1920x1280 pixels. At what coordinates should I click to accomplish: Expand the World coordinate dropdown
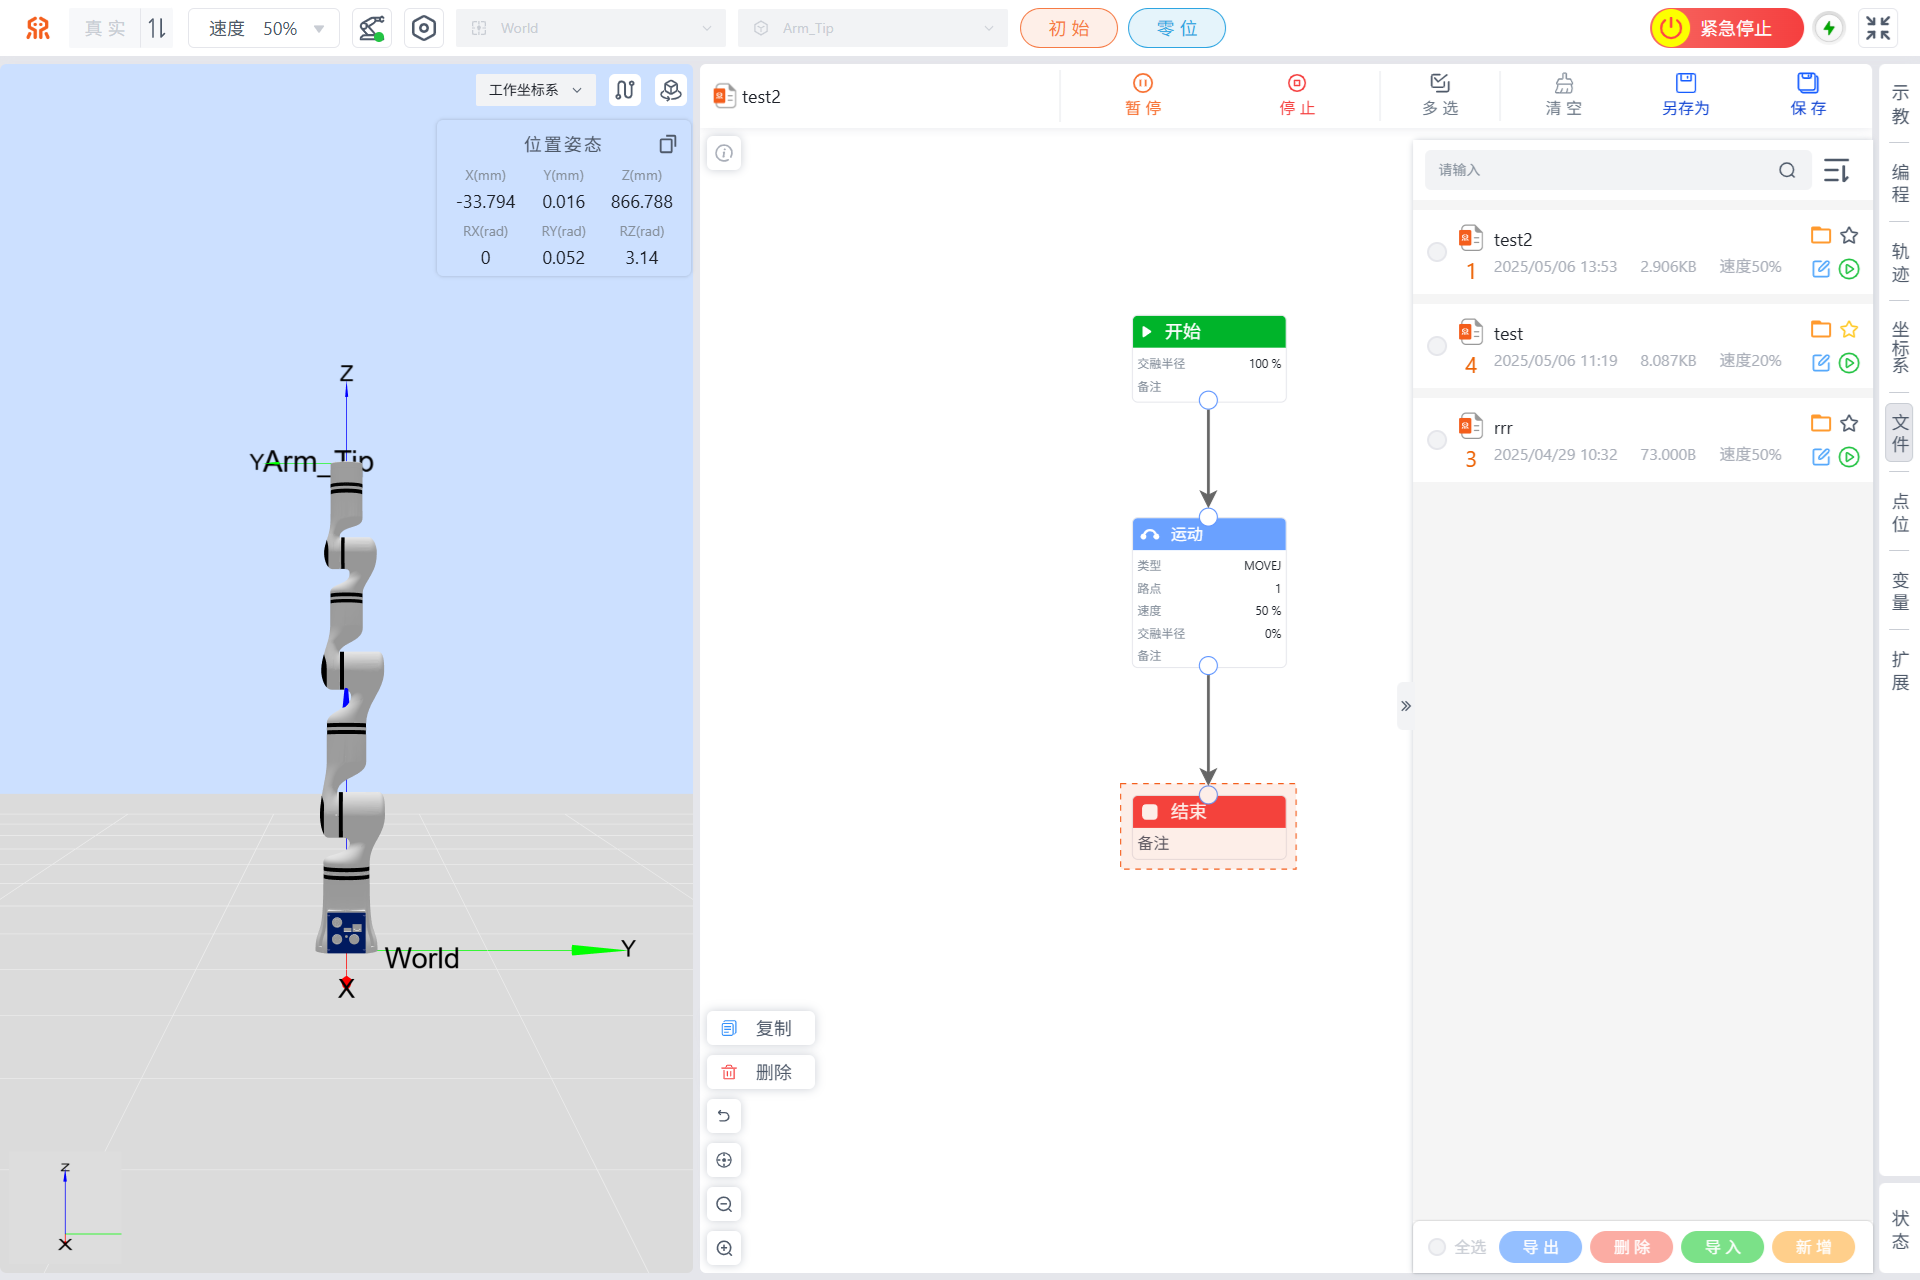[x=591, y=28]
